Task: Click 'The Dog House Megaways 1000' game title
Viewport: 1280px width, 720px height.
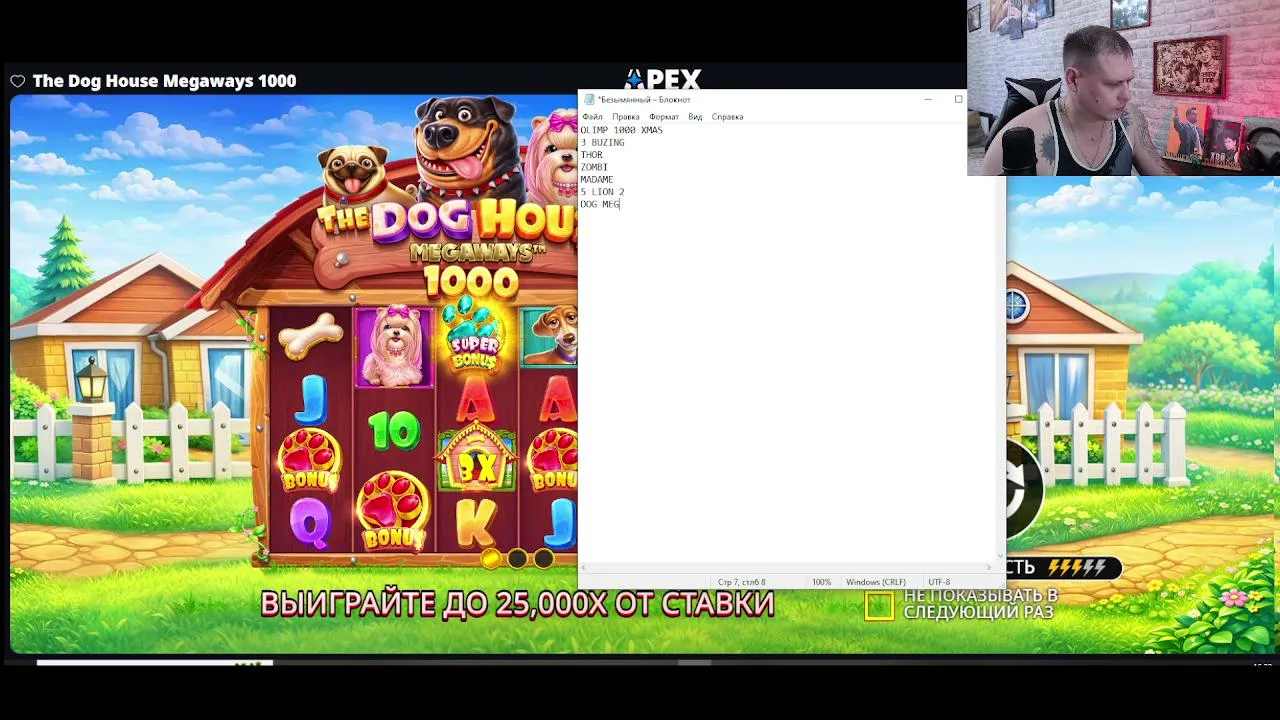Action: click(164, 81)
